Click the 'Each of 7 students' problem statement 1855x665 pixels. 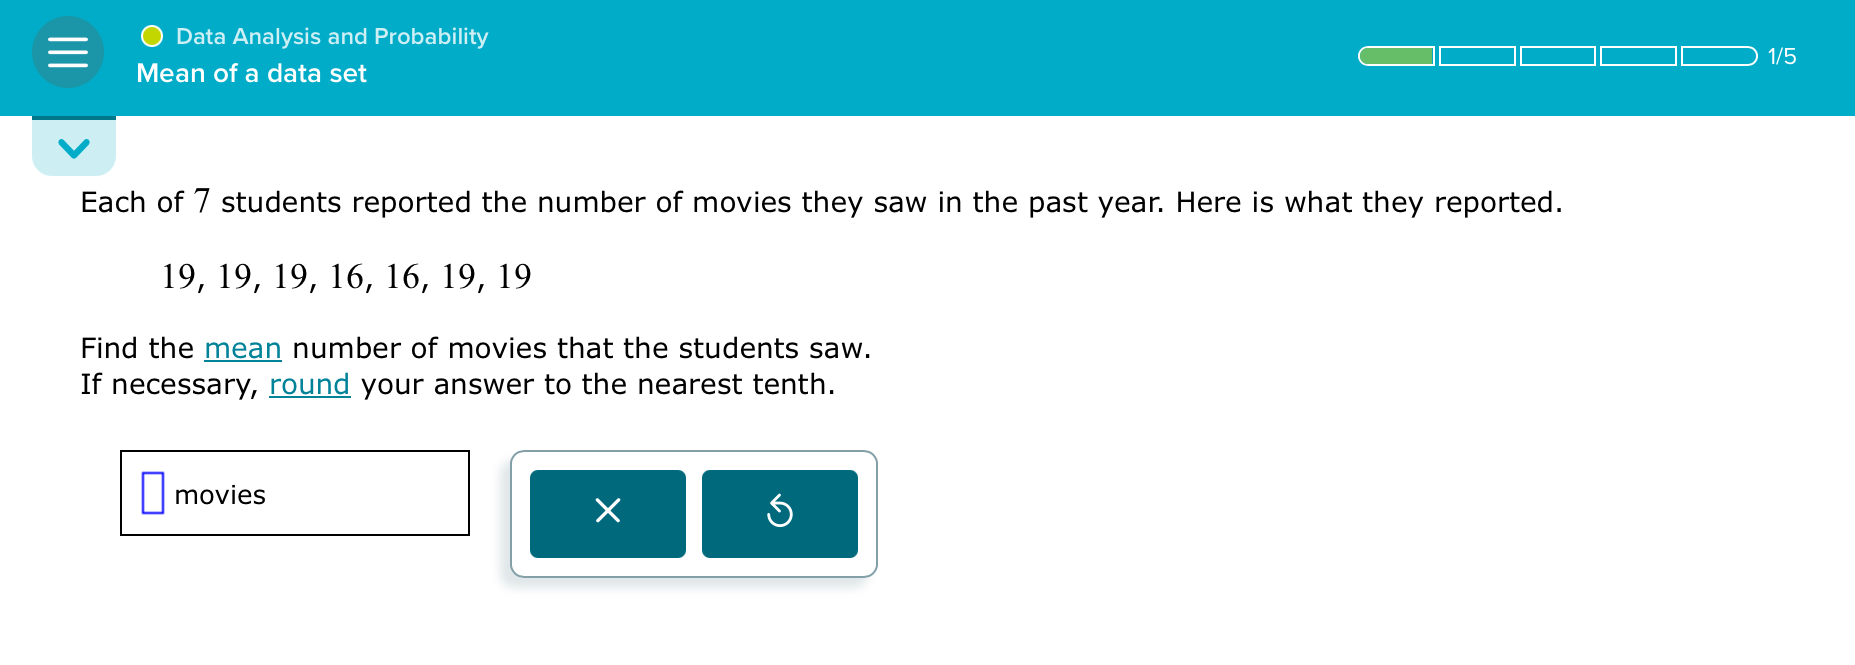click(x=821, y=202)
